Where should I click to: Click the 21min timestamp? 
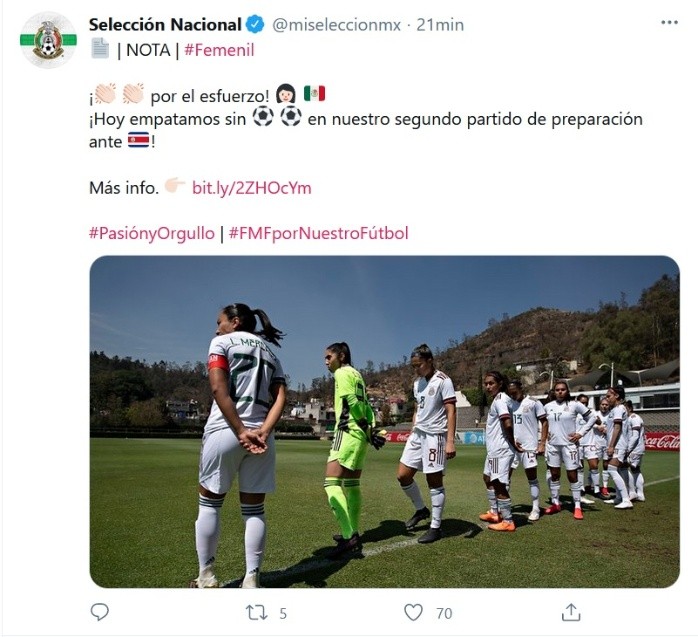[440, 25]
